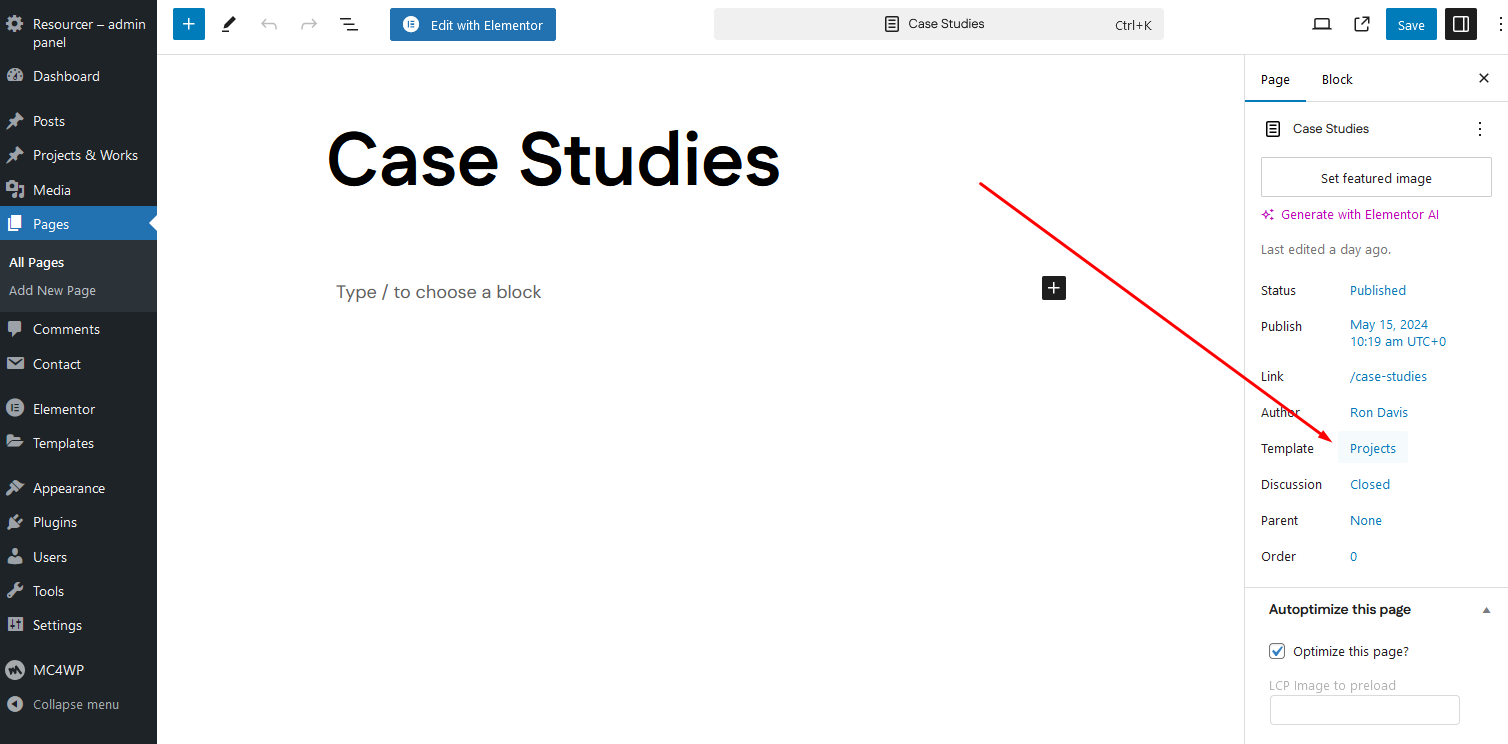Select the All Pages submenu link
The image size is (1508, 744).
point(36,262)
